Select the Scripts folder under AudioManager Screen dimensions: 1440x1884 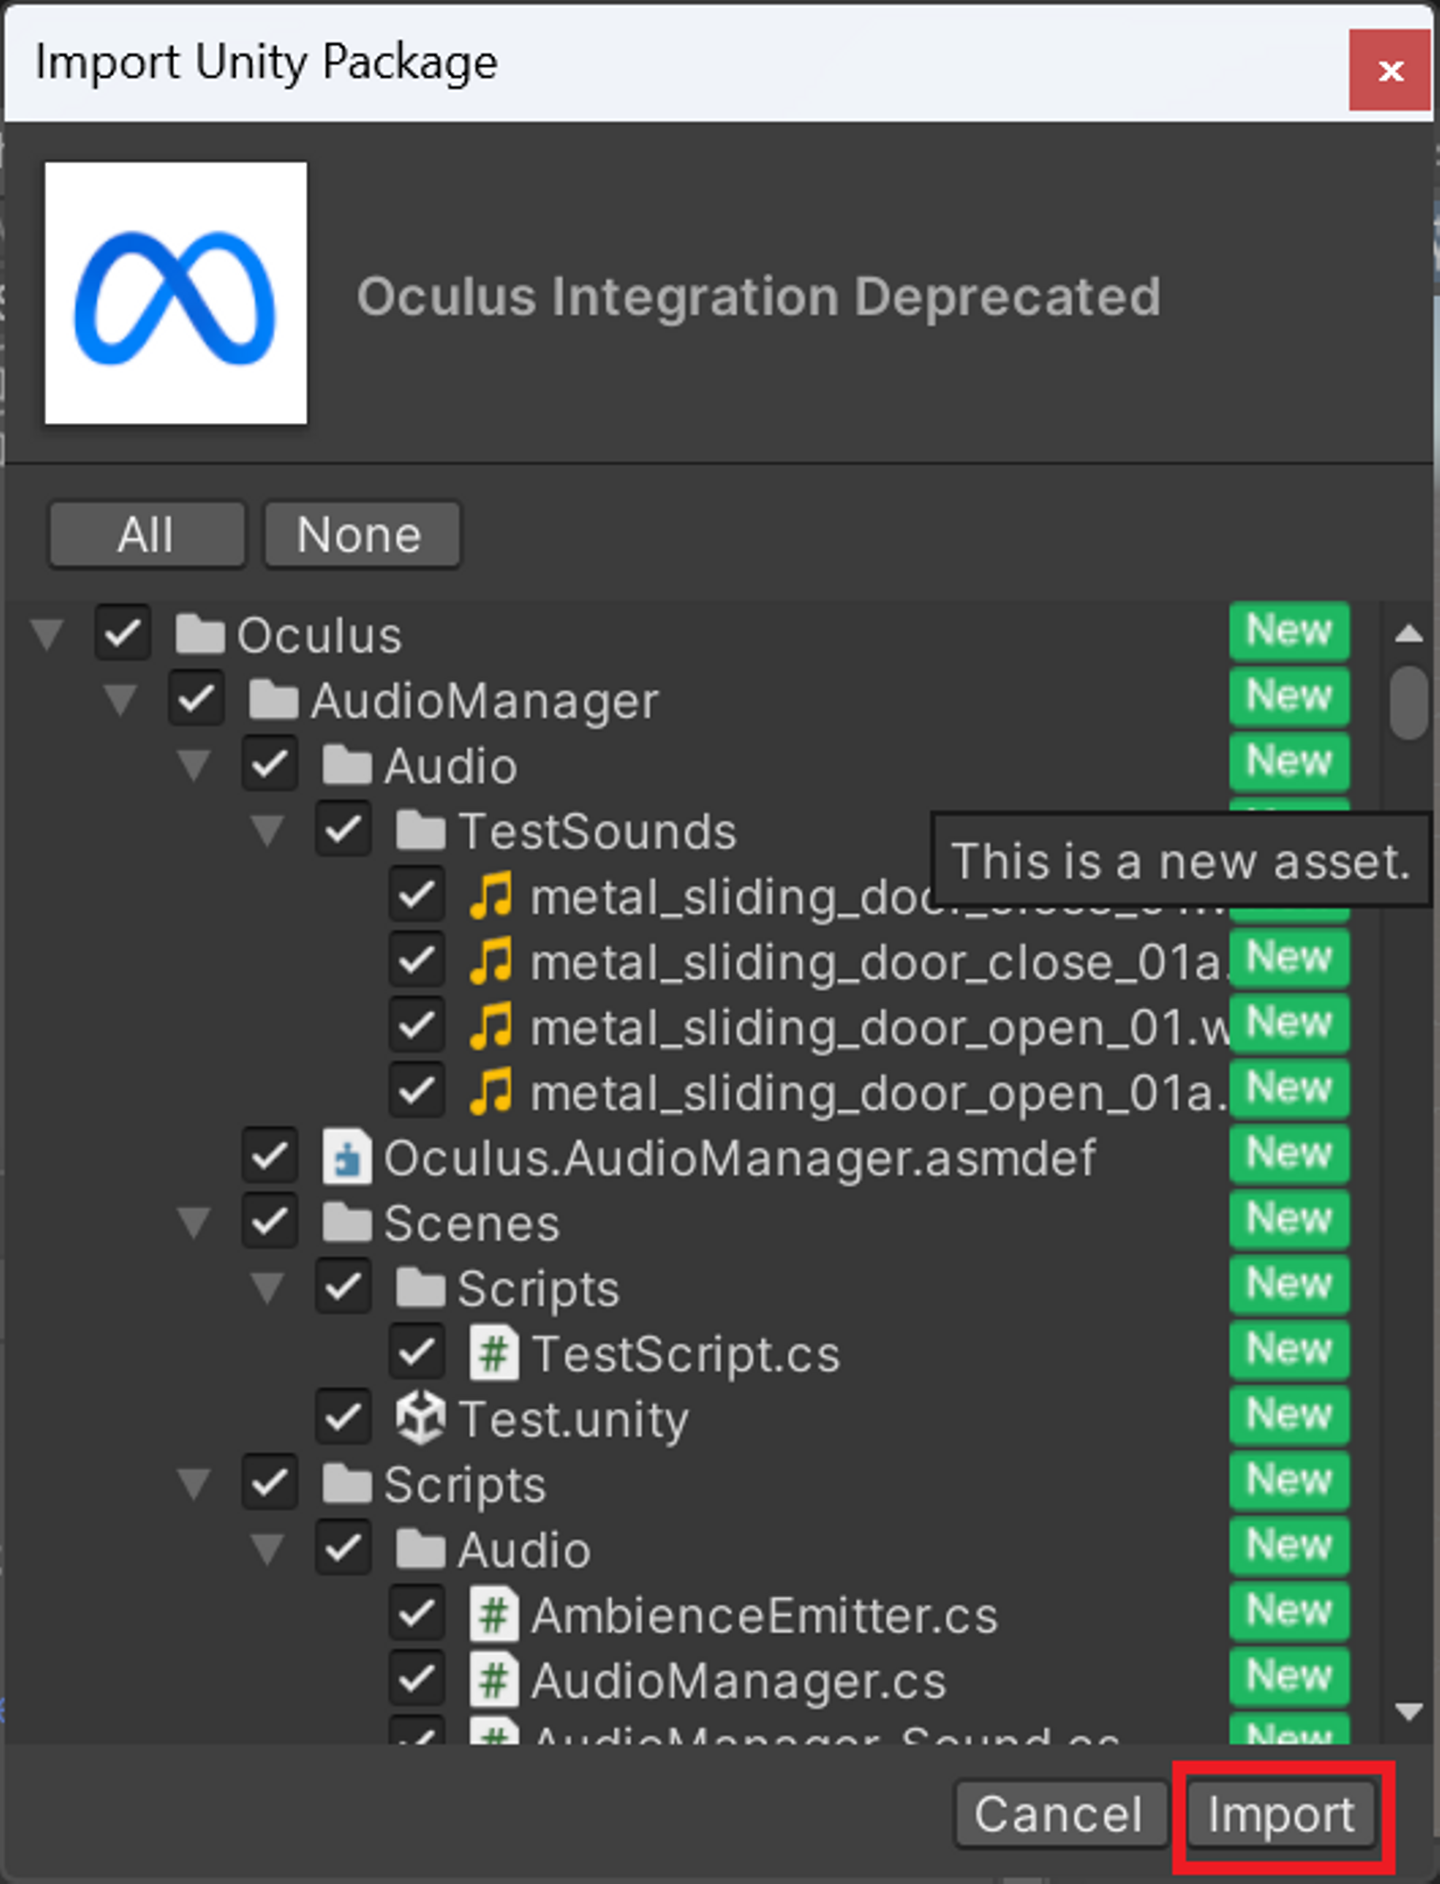point(465,1484)
